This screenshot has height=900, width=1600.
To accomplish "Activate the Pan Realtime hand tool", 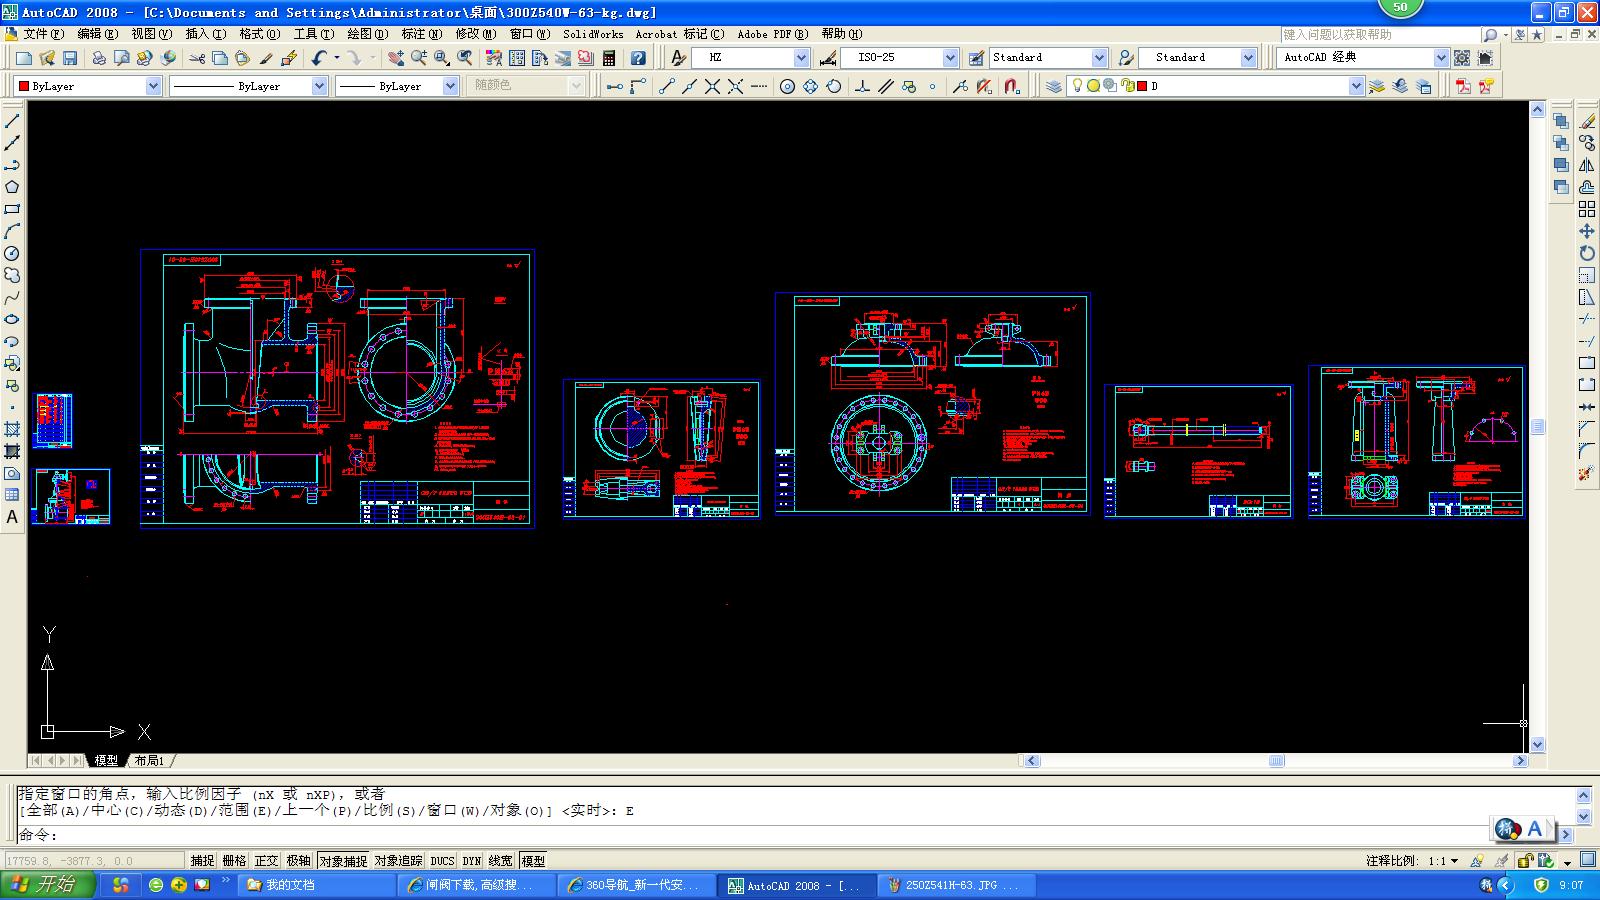I will coord(398,57).
